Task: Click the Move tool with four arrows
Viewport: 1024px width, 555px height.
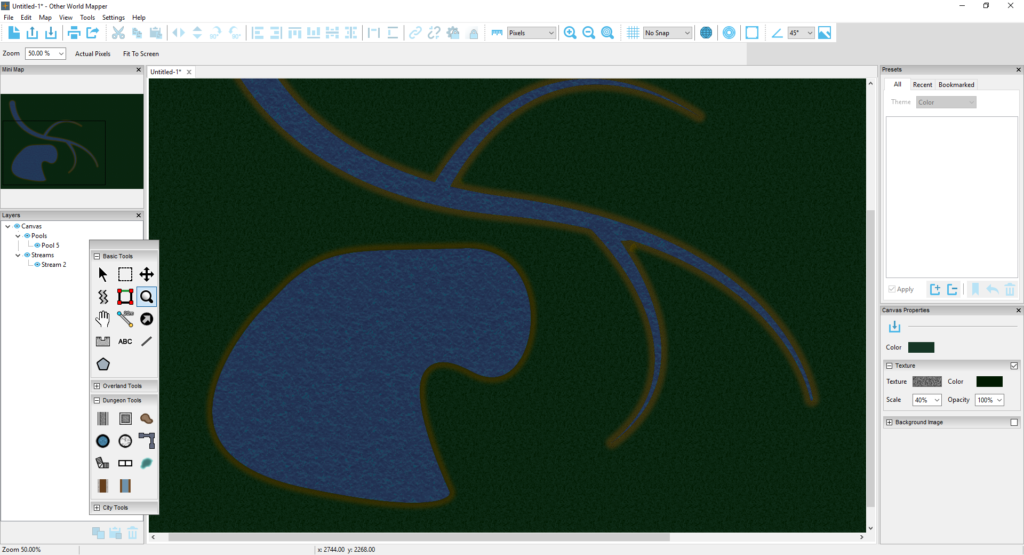Action: pos(147,274)
